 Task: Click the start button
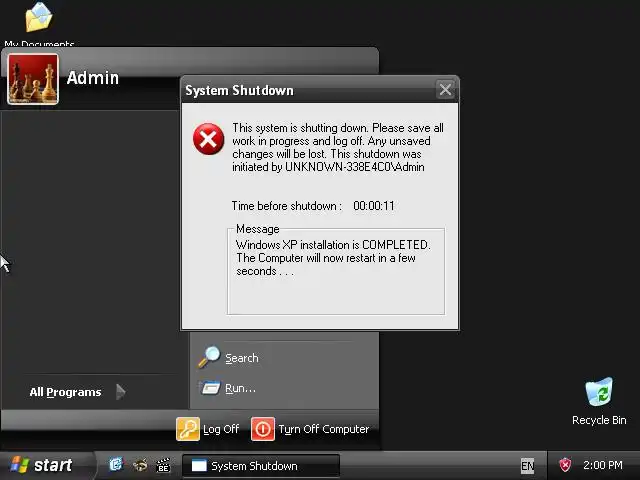[45, 465]
